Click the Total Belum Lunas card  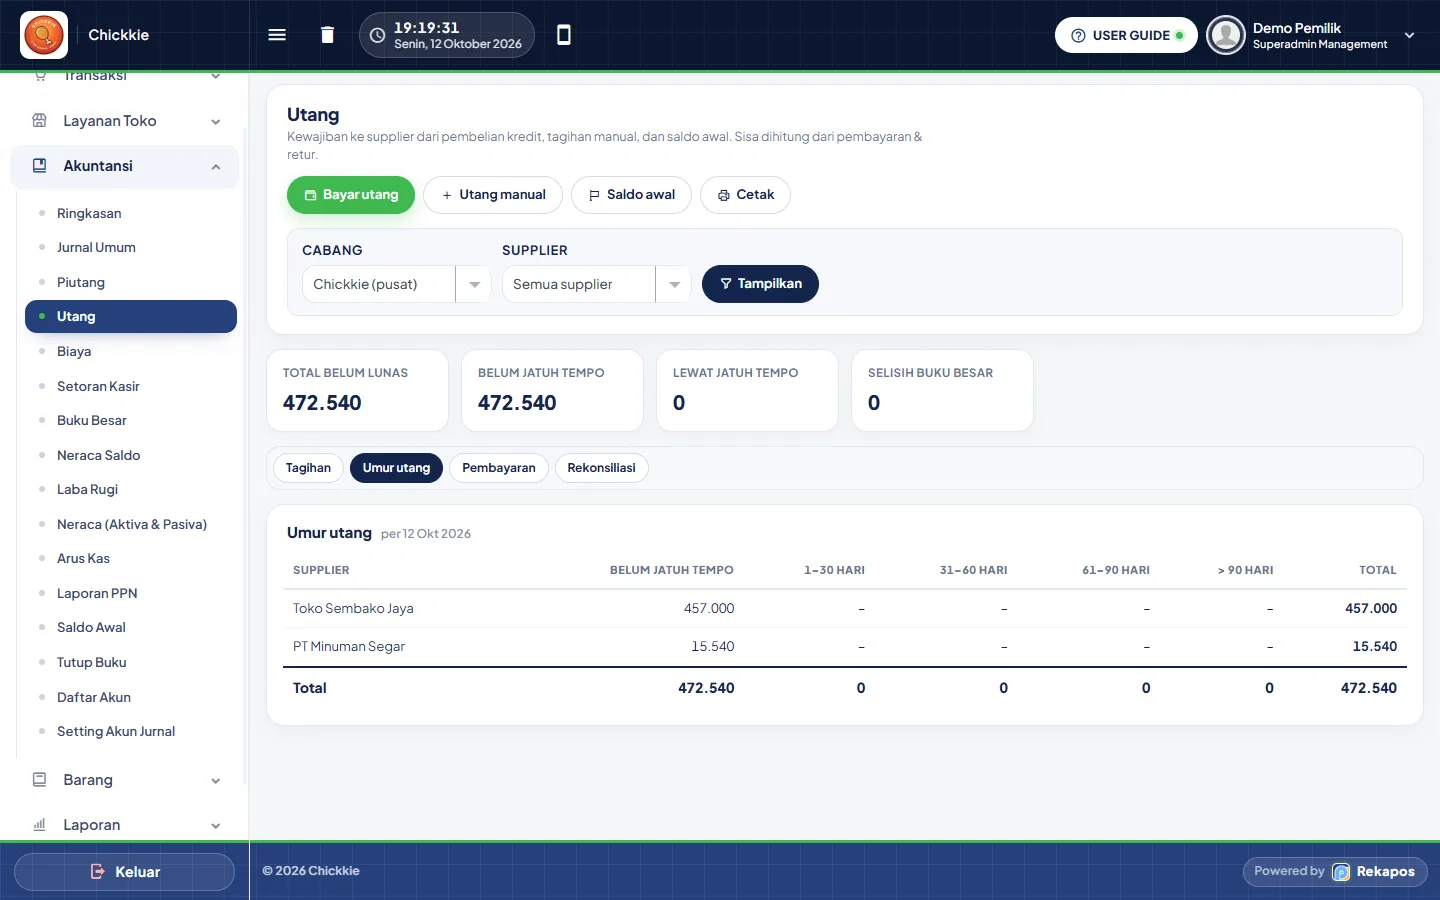357,390
